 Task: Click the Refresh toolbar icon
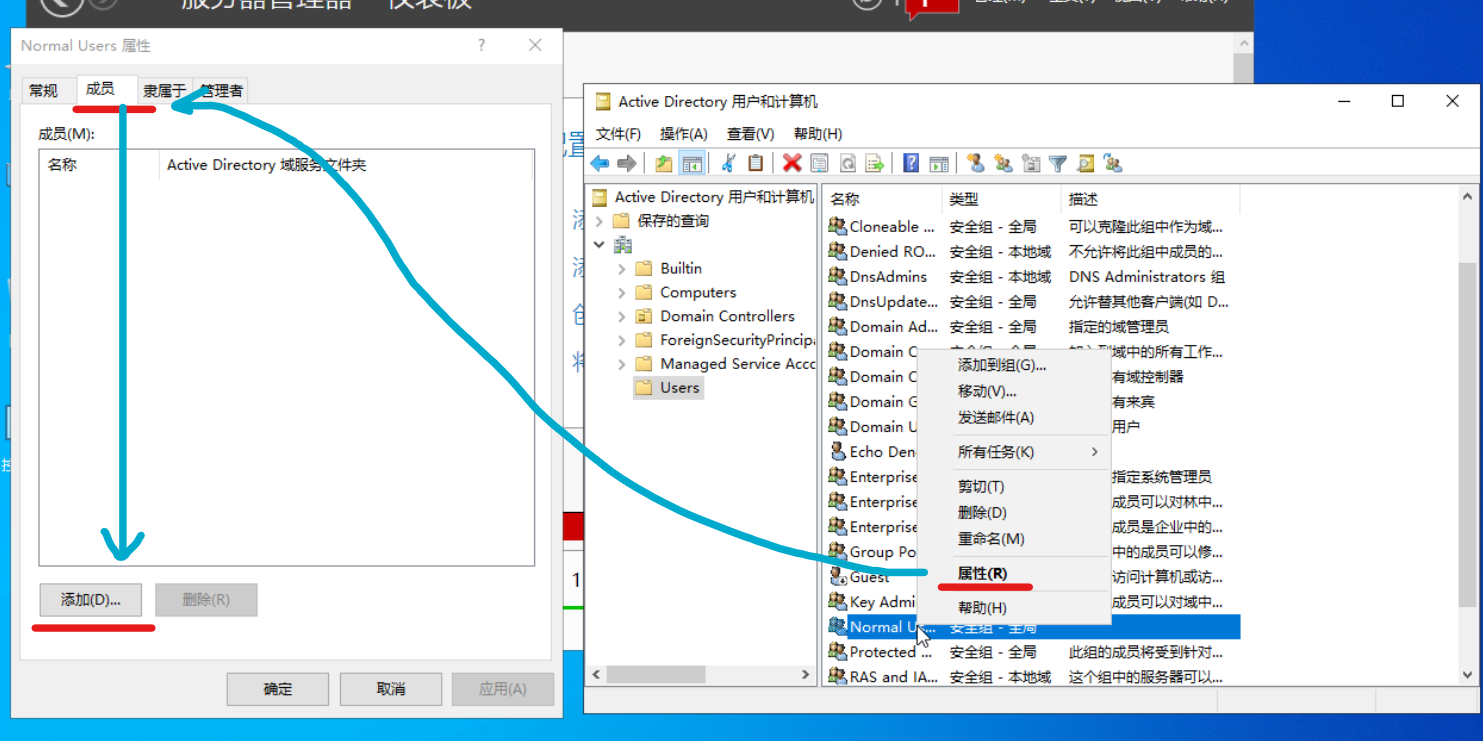[x=847, y=163]
